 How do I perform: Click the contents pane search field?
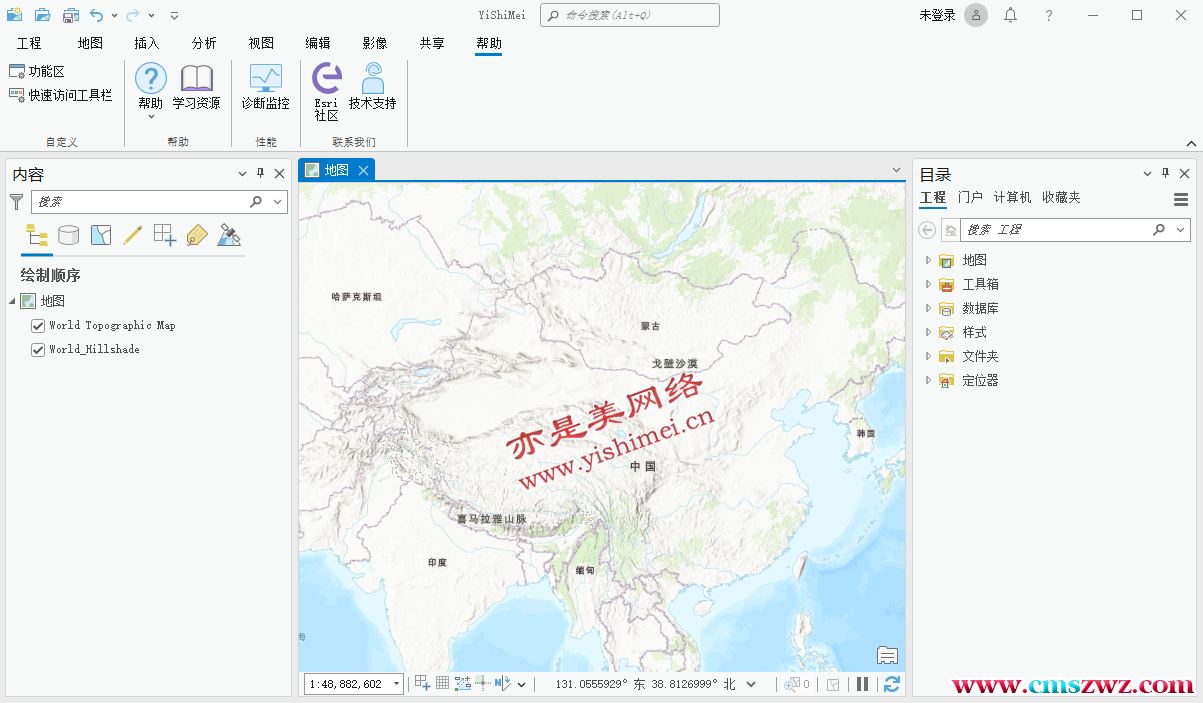coord(140,202)
